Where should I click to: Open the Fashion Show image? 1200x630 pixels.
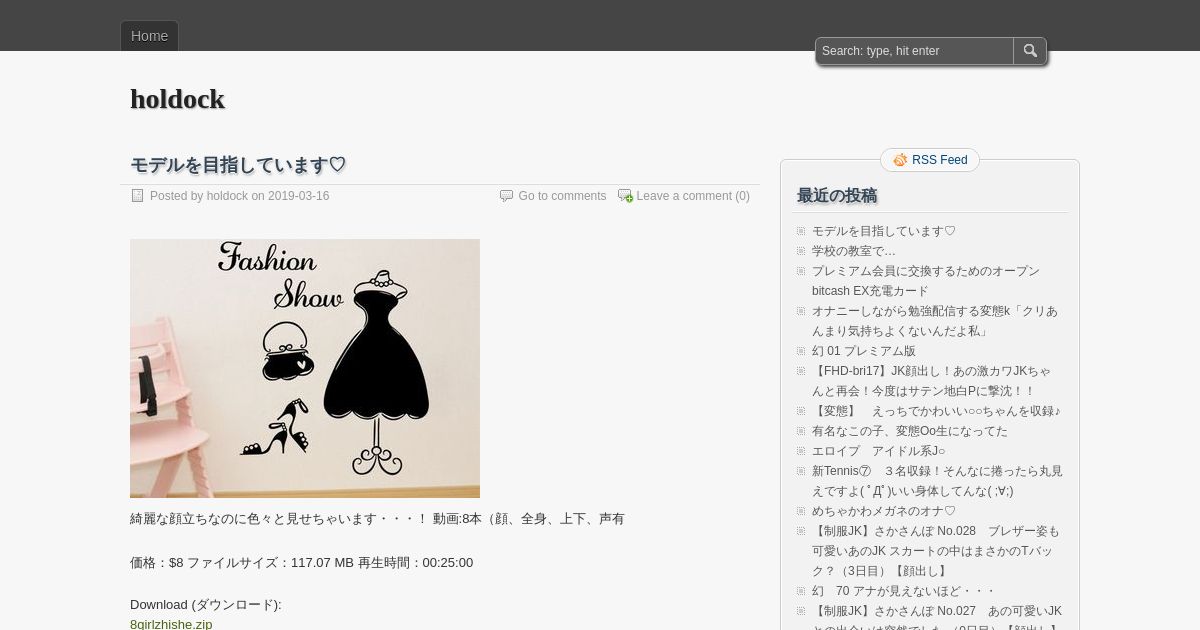[x=305, y=368]
